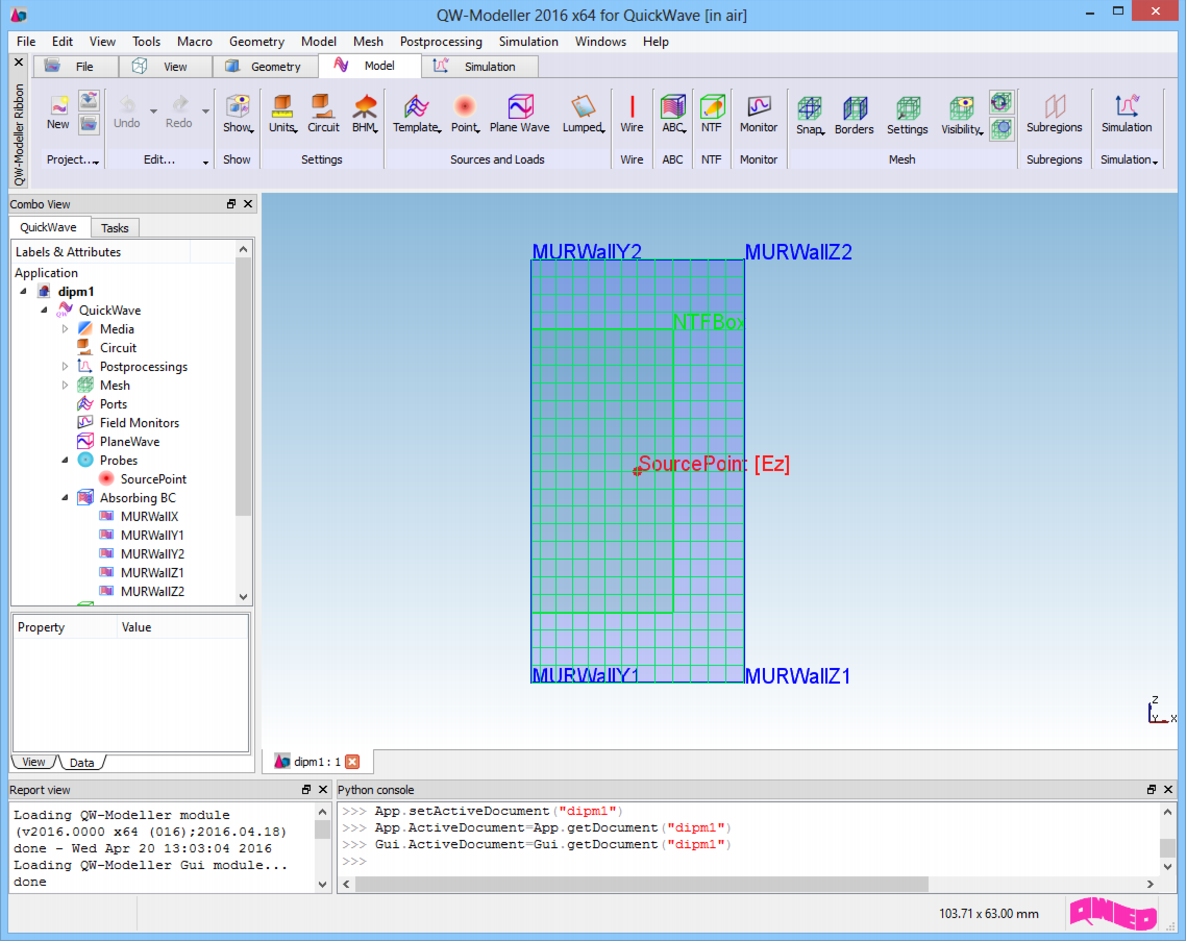The height and width of the screenshot is (943, 1187).
Task: Select Ports tree item
Action: (113, 404)
